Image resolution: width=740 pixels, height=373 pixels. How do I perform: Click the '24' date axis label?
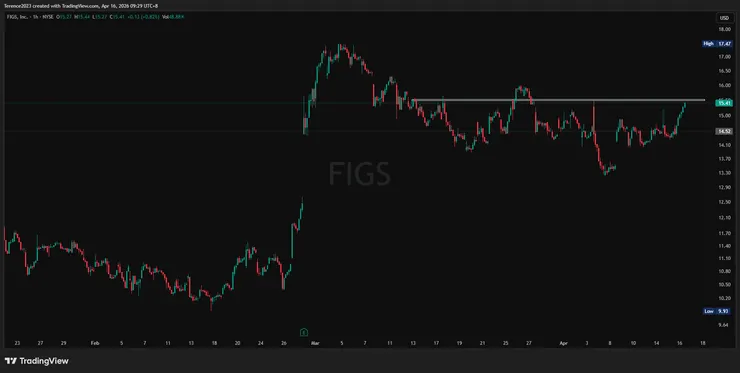[261, 343]
